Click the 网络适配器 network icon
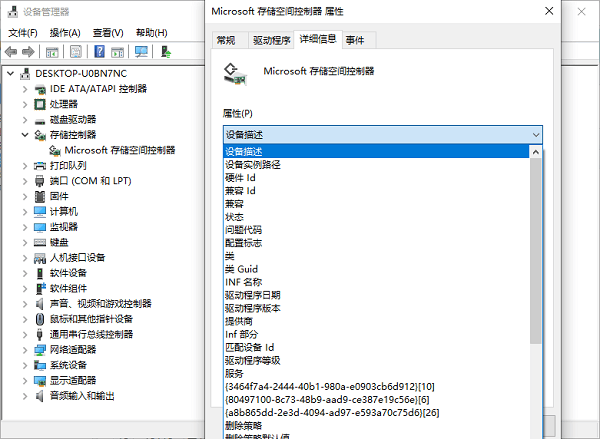The image size is (600, 439). 40,350
